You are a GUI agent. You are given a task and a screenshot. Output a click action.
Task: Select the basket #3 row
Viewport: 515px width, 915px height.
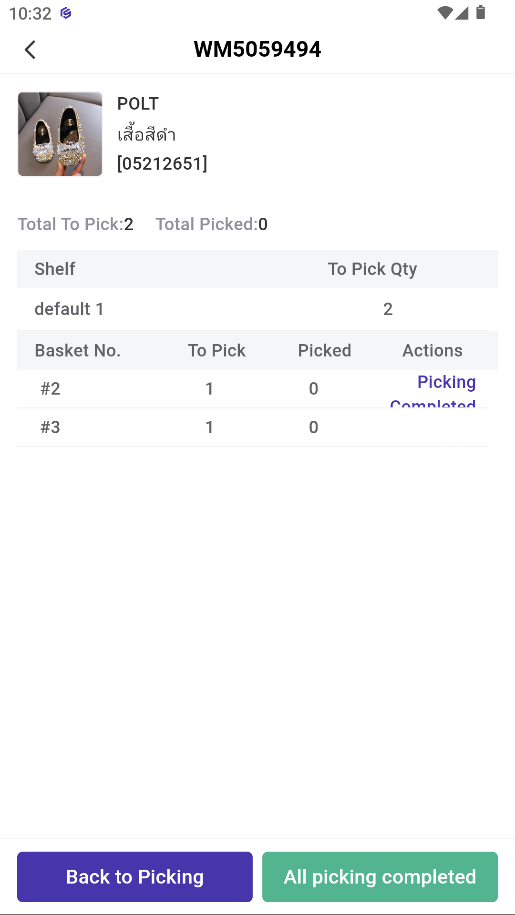coord(253,427)
